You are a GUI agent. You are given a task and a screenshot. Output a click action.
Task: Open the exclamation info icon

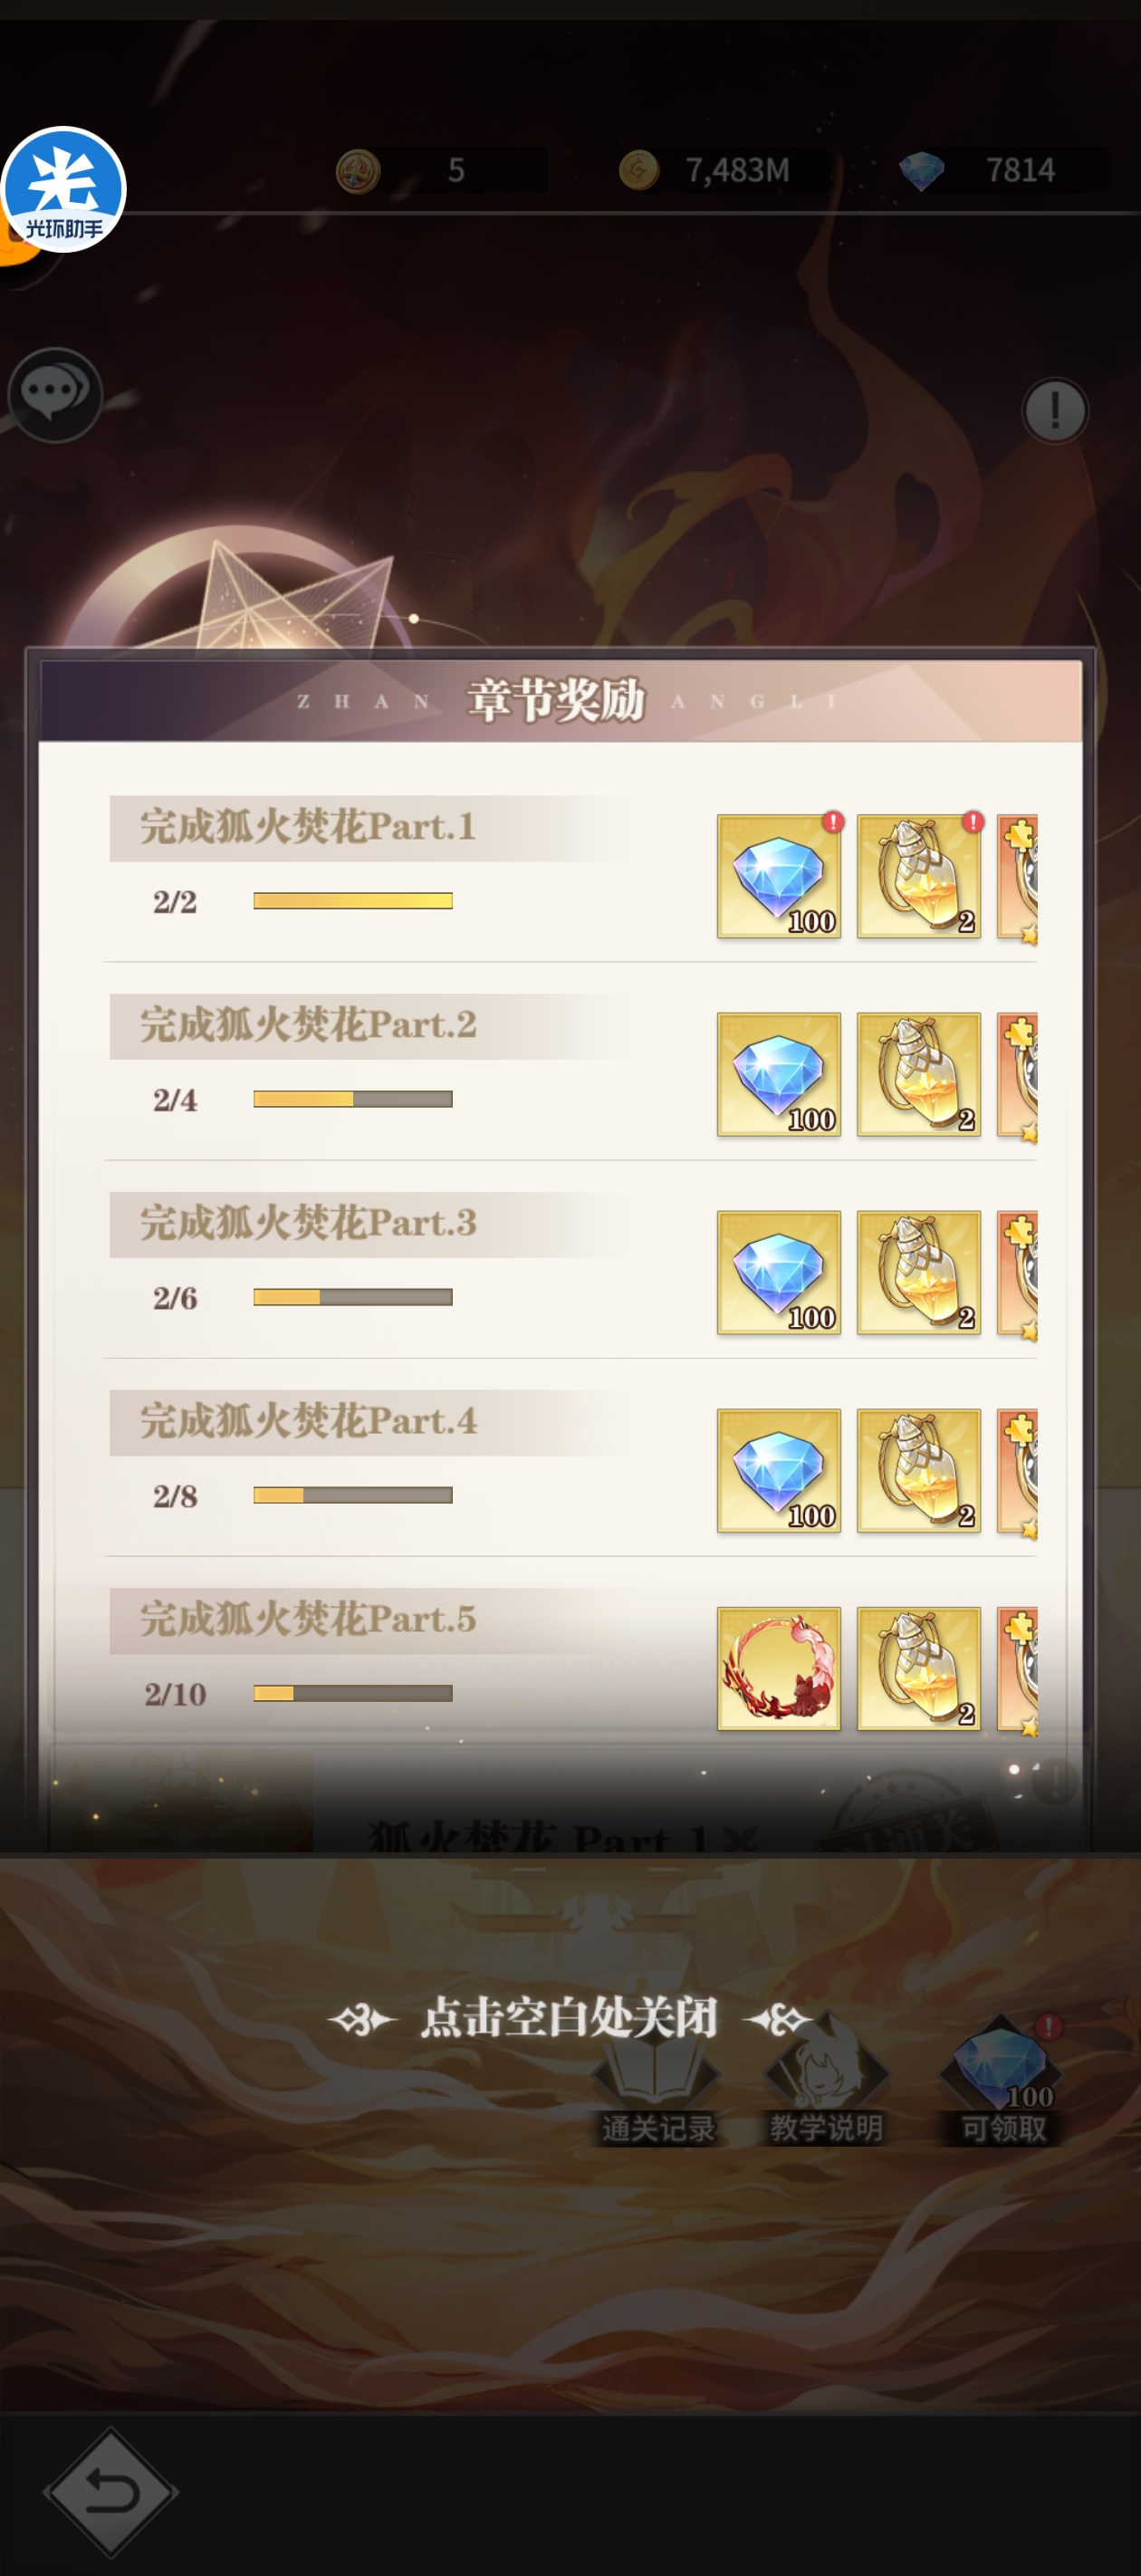click(1054, 410)
